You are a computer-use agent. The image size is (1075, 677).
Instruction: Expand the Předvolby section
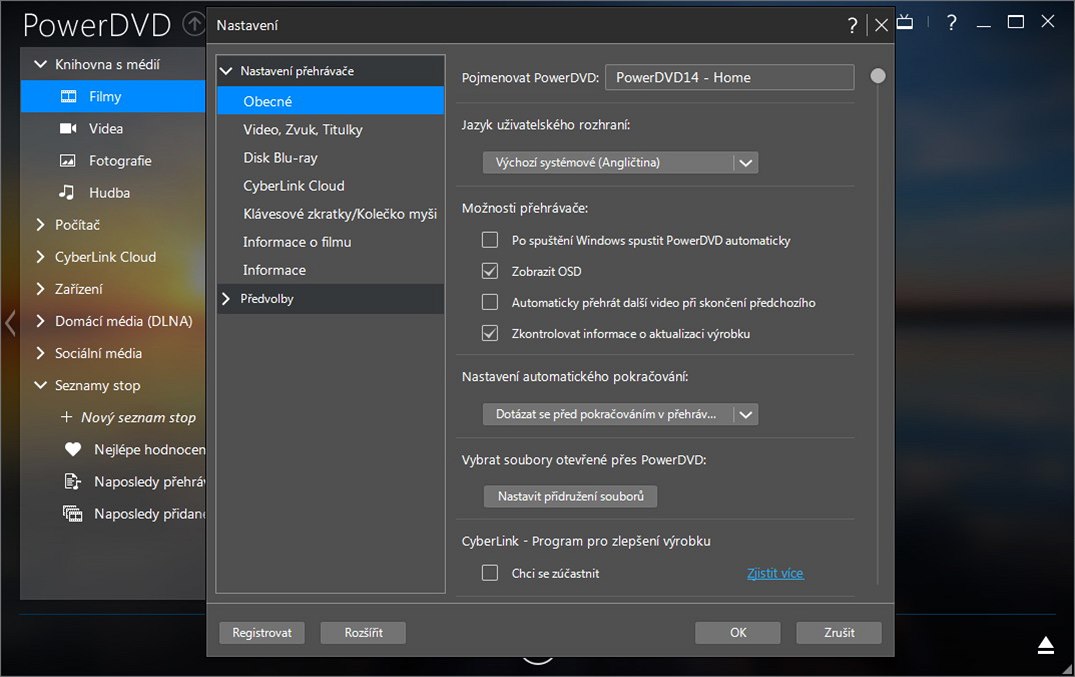[226, 299]
